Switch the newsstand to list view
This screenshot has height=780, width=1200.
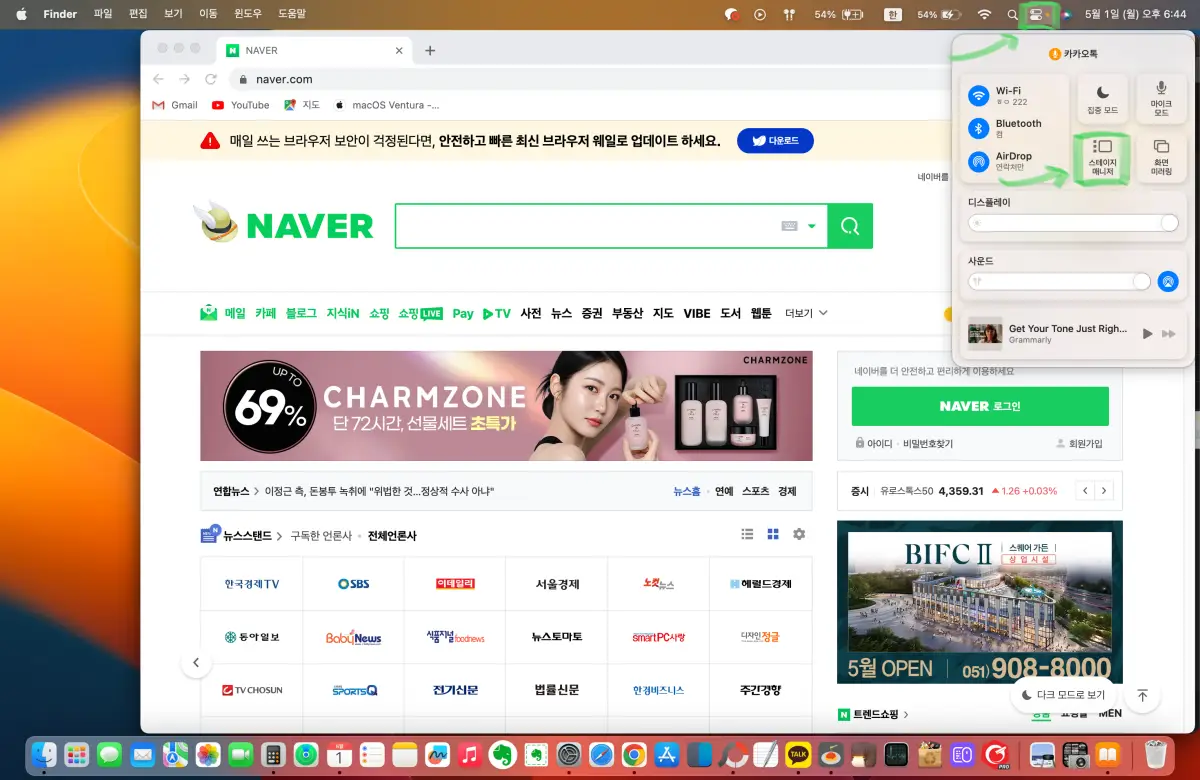(747, 535)
